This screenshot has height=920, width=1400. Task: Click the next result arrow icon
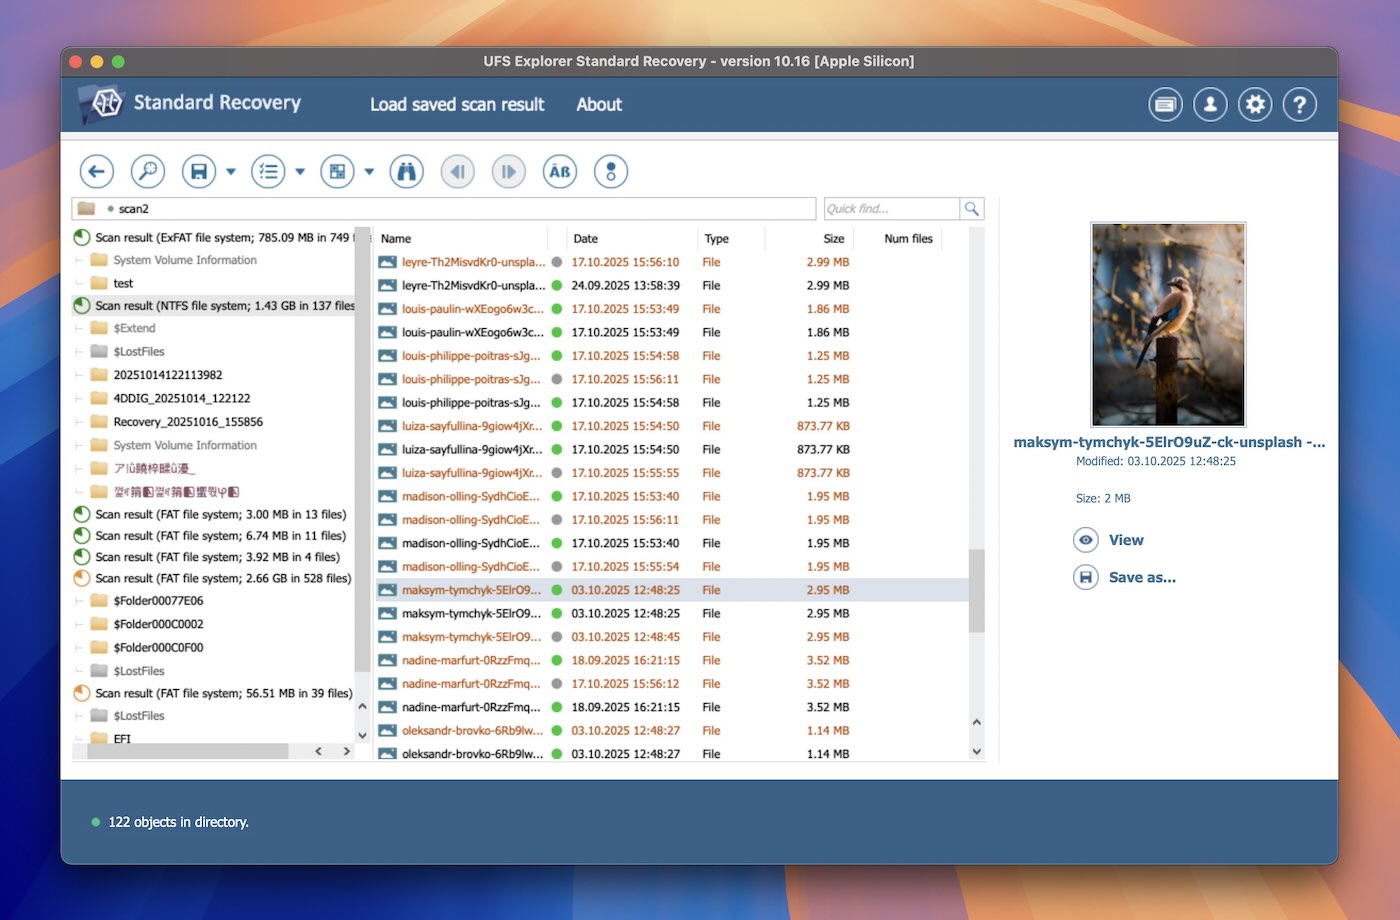508,172
